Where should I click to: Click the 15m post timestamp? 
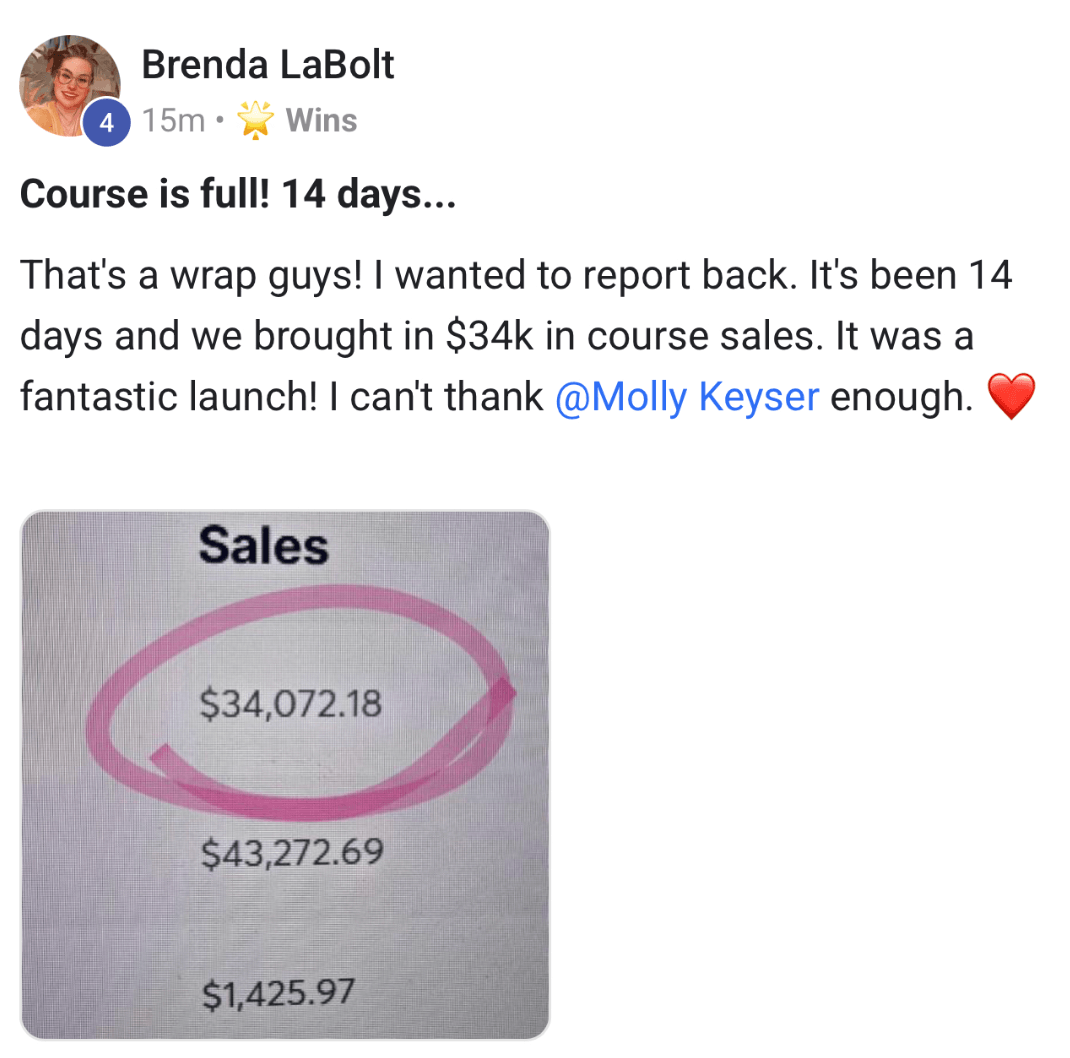point(173,121)
